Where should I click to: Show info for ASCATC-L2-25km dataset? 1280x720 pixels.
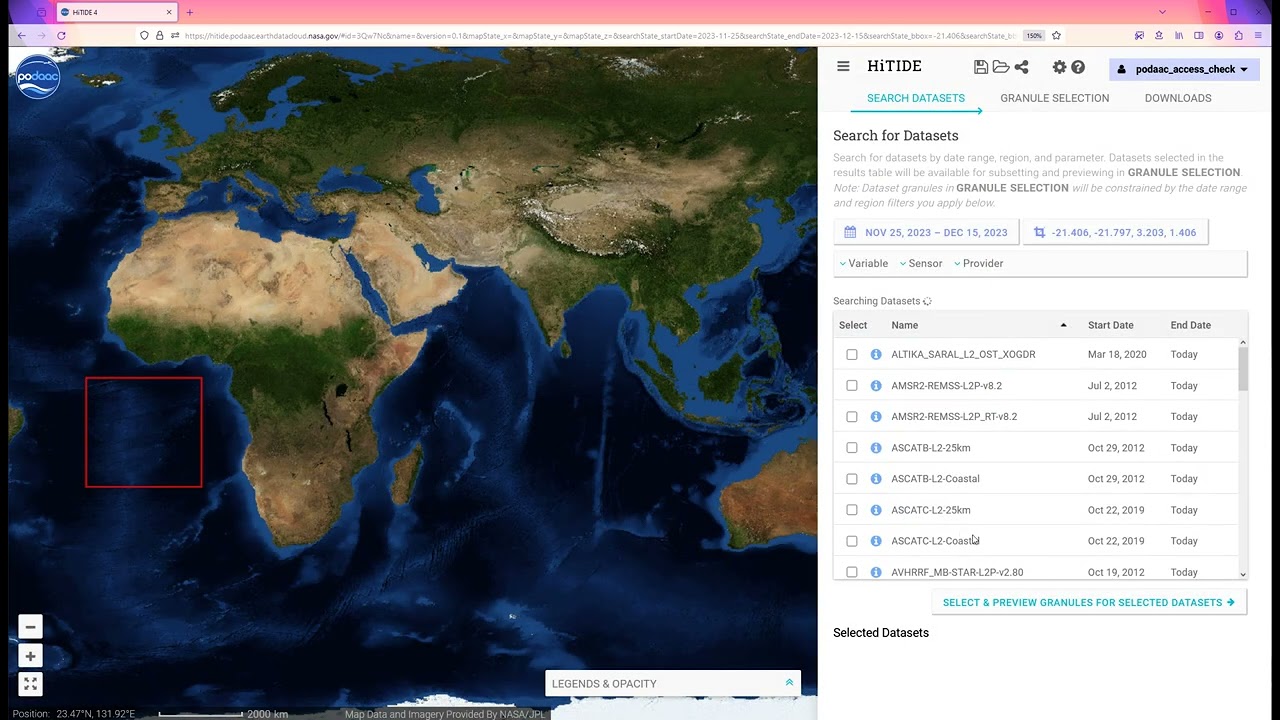(x=876, y=510)
